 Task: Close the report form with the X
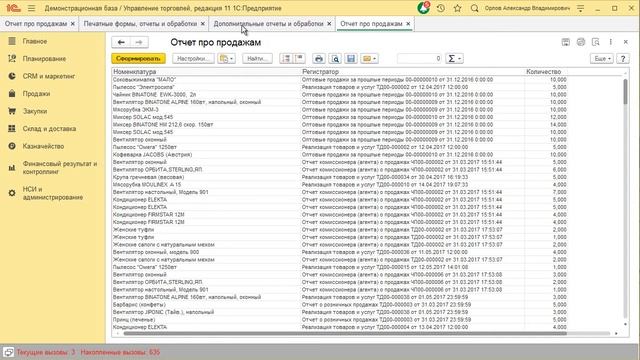point(626,42)
